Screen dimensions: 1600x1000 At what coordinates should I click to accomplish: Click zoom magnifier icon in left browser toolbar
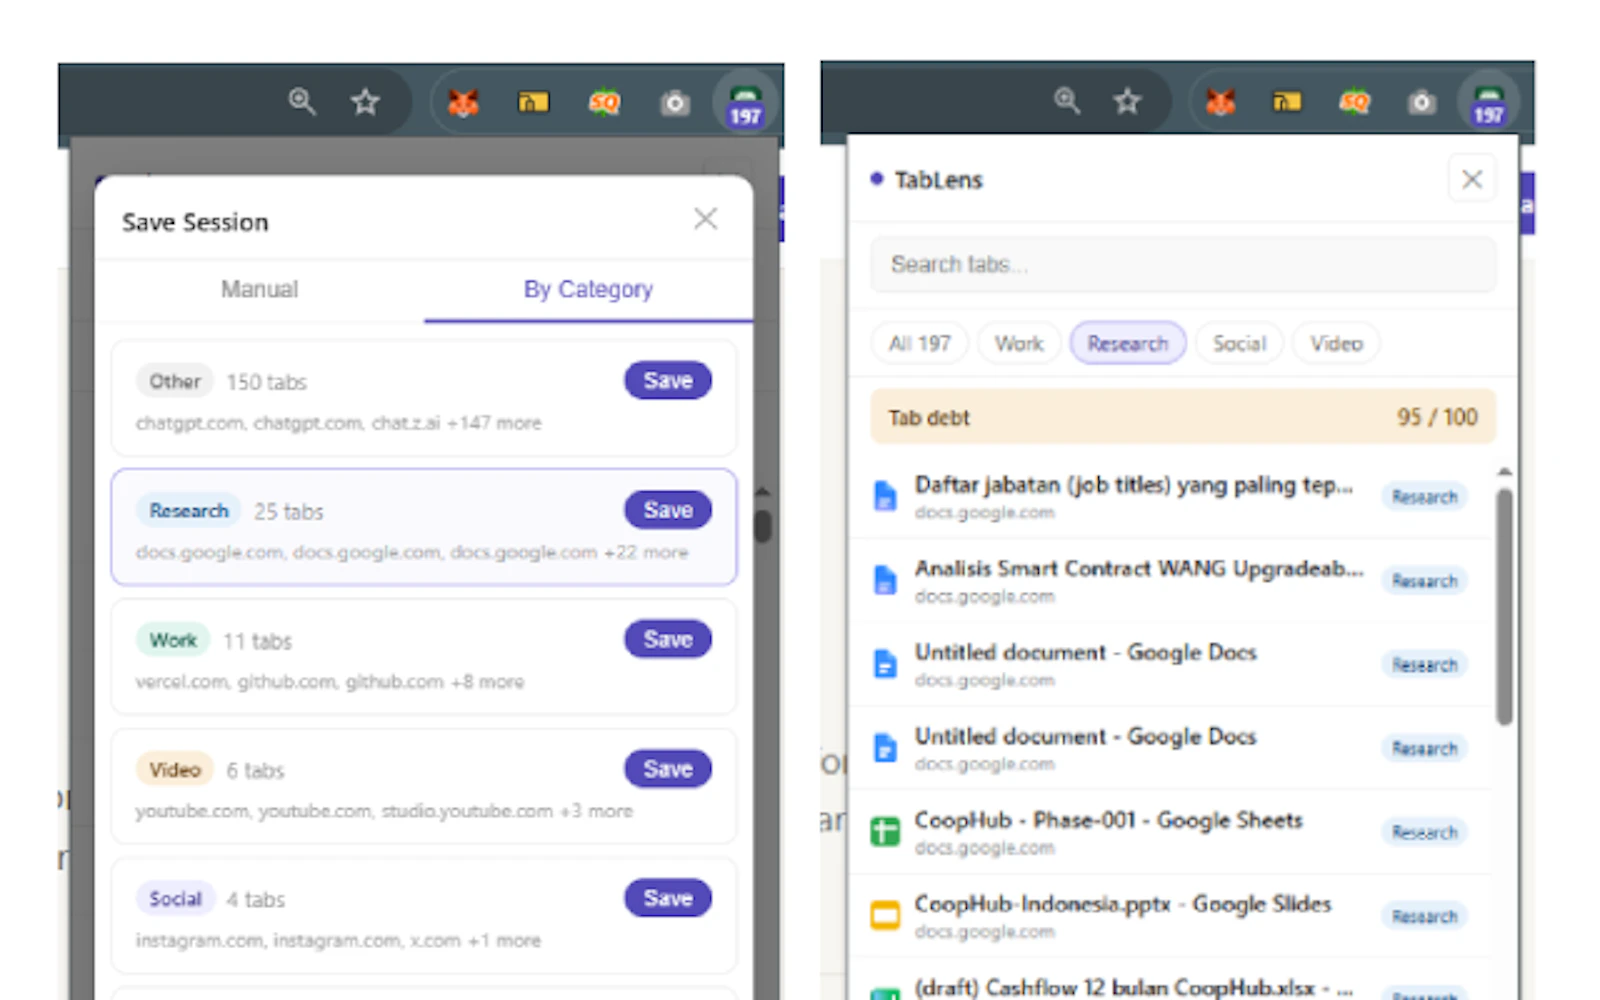click(x=302, y=101)
